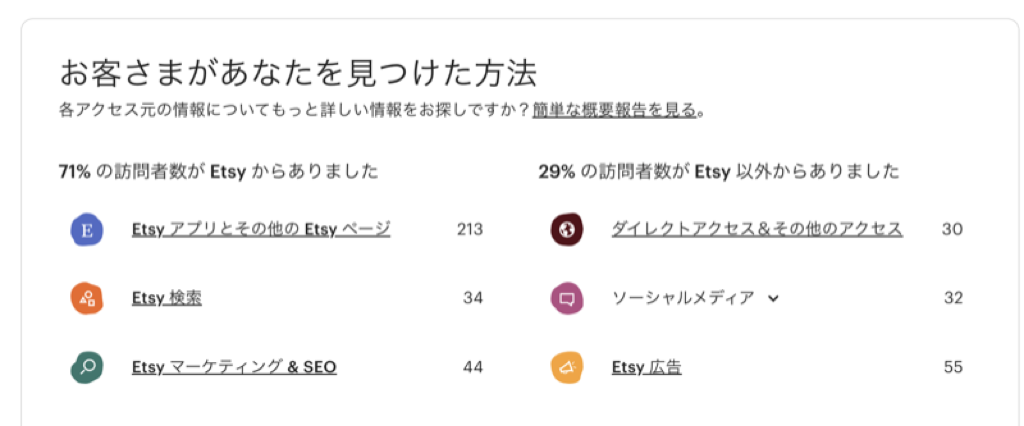Click the green magnifier マーケティング & SEO icon
Viewport: 1024px width, 426px height.
point(88,367)
